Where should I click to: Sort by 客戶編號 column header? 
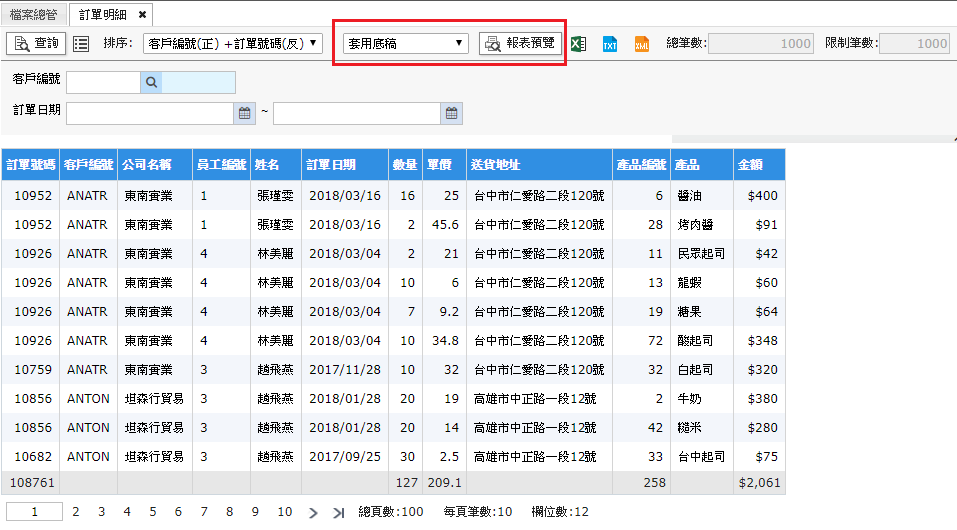click(88, 165)
